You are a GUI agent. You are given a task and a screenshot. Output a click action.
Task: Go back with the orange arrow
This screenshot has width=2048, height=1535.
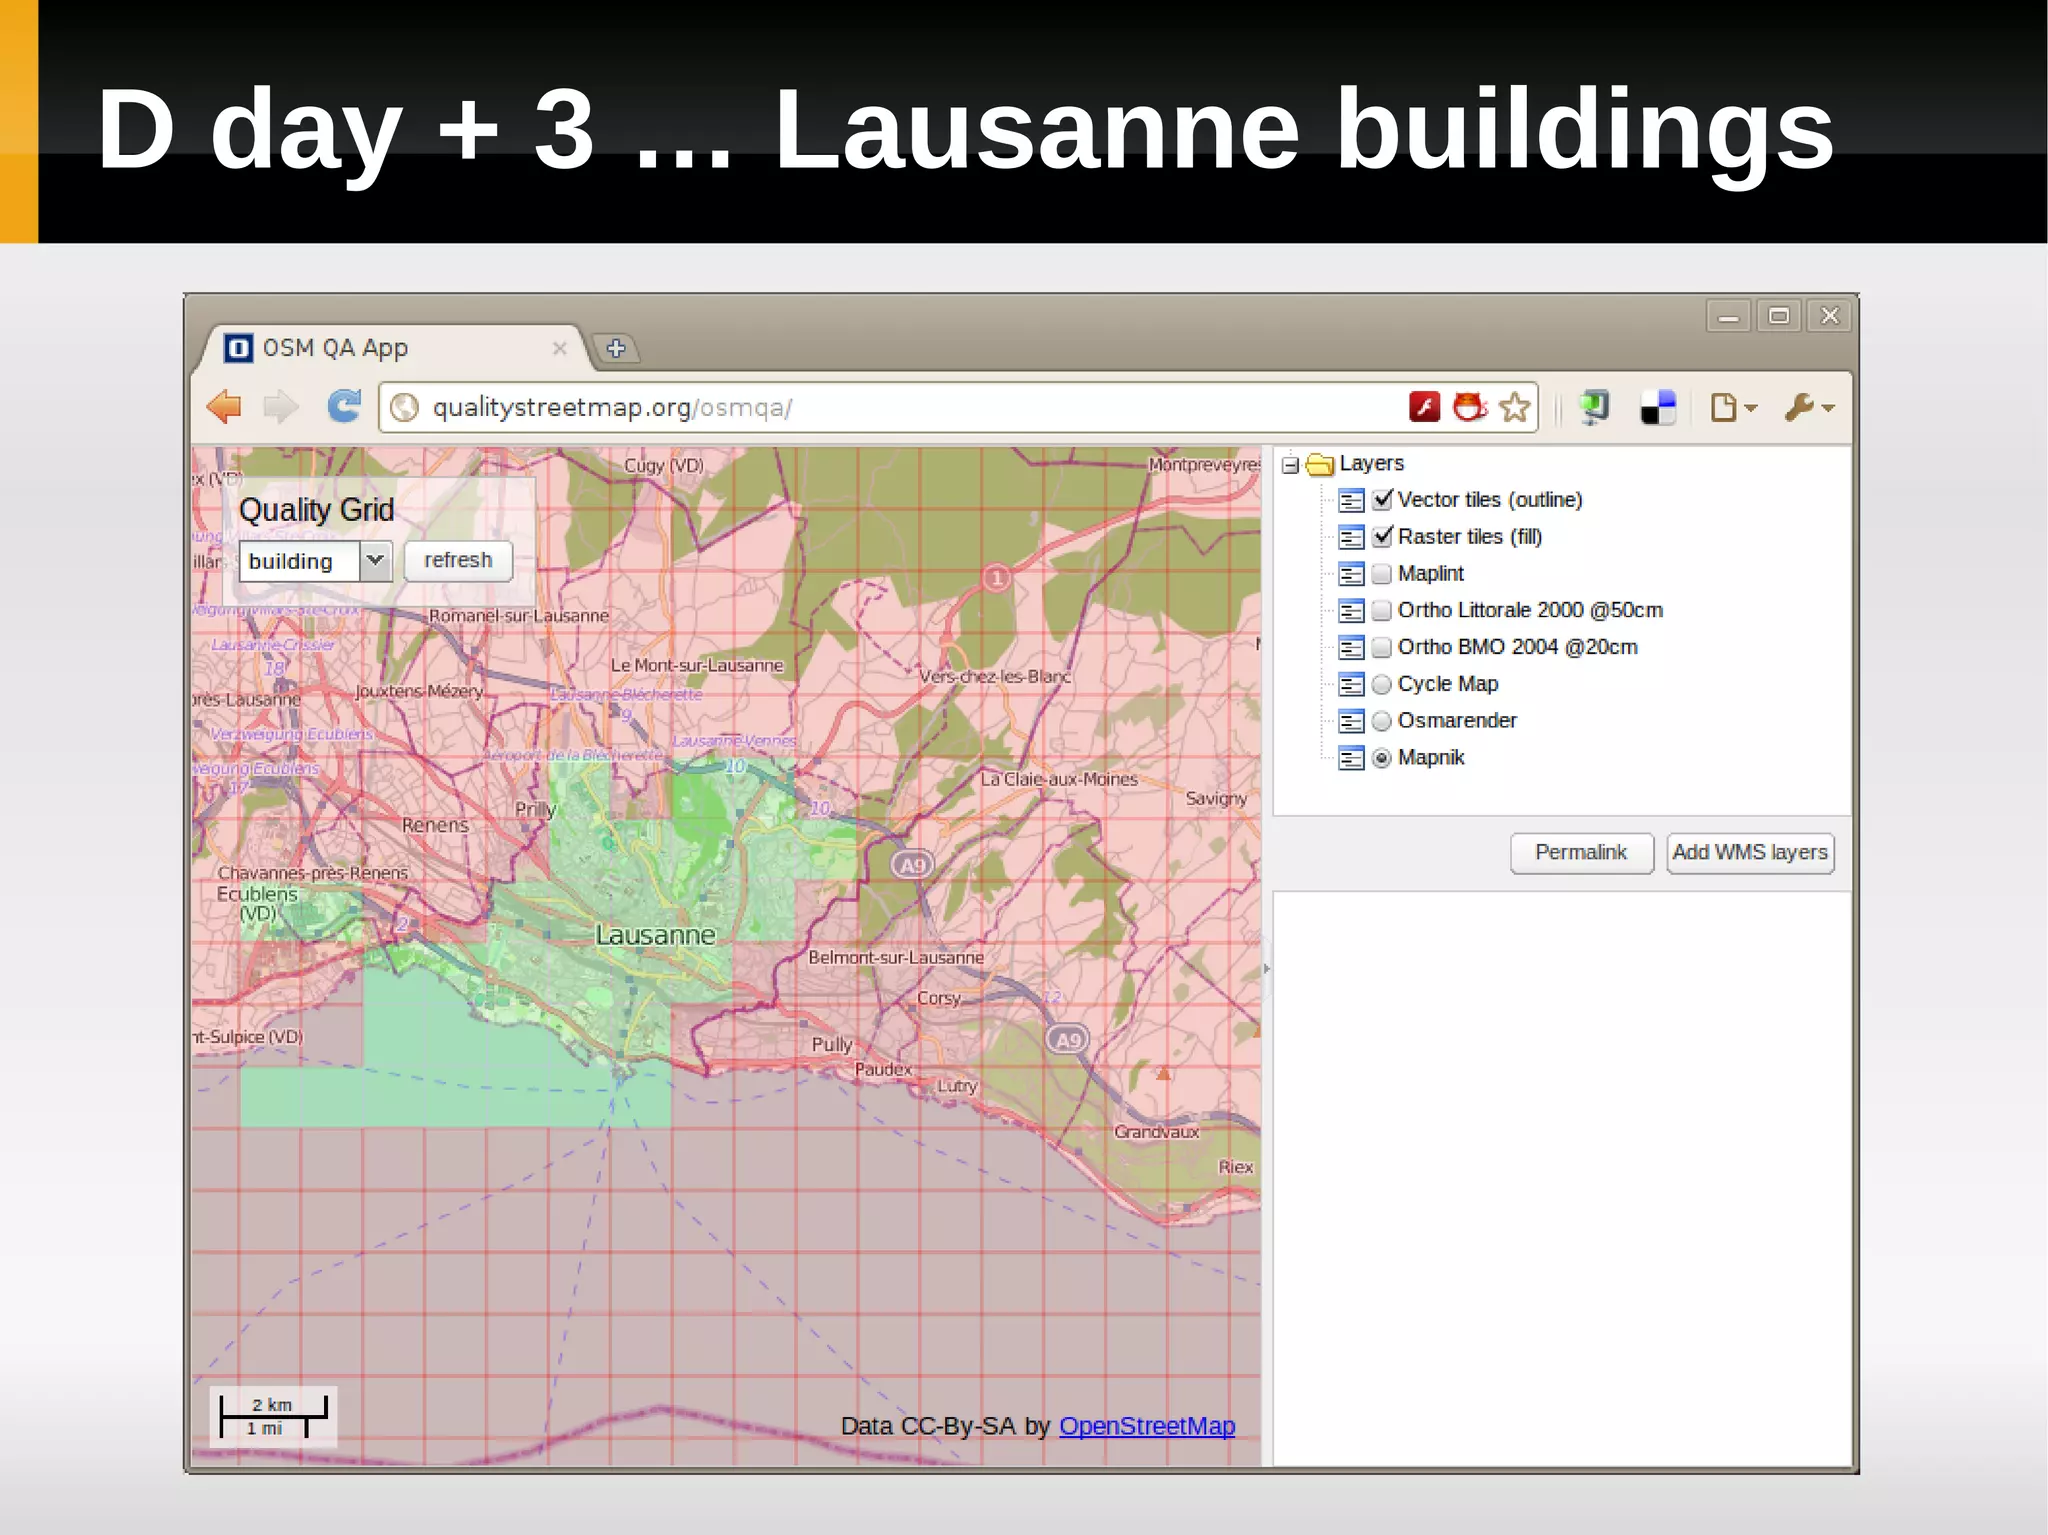[x=225, y=407]
